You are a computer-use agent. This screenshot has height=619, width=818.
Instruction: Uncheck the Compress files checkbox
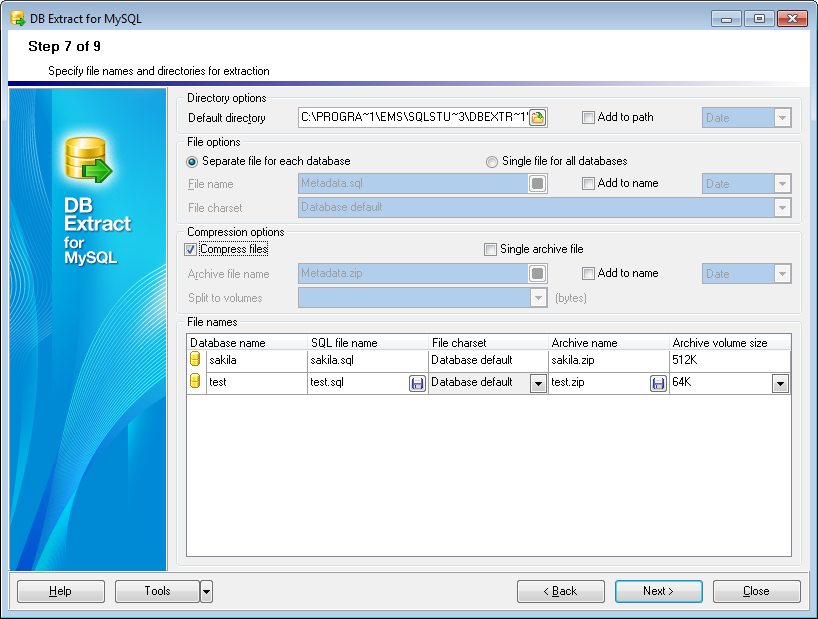191,249
